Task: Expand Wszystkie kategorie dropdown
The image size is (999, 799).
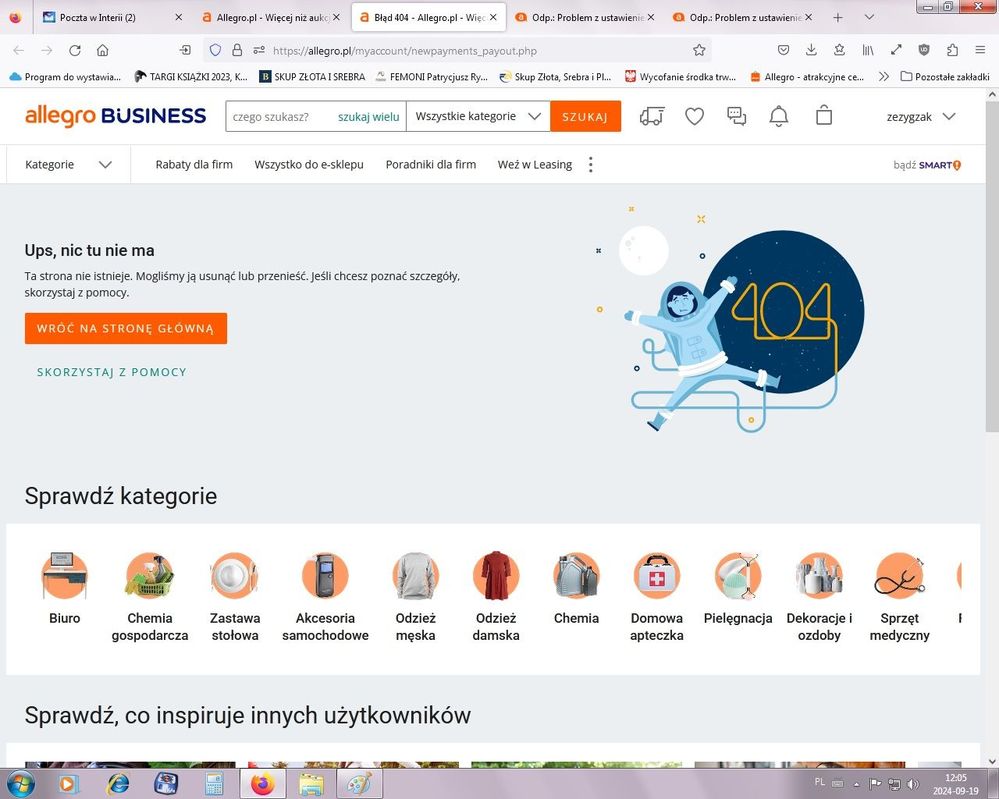Action: (478, 116)
